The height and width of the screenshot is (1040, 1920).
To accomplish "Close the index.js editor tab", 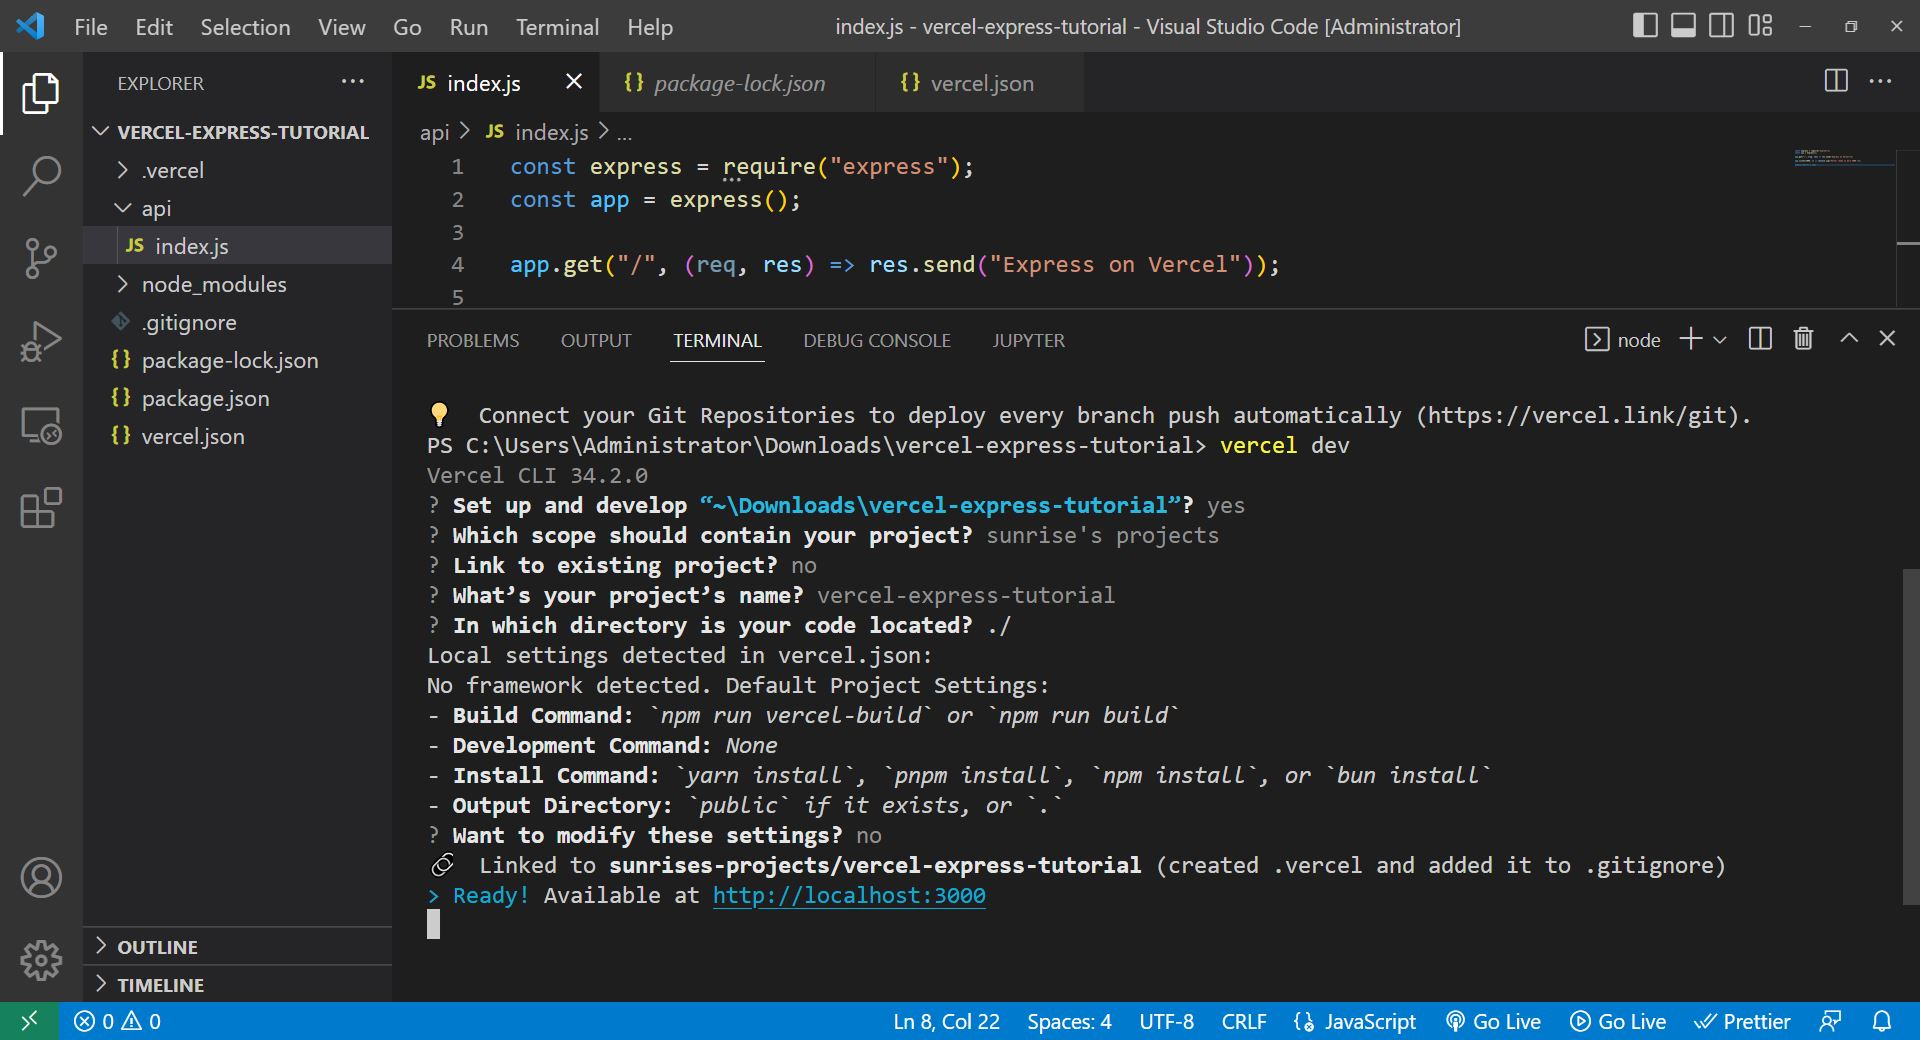I will pos(573,82).
